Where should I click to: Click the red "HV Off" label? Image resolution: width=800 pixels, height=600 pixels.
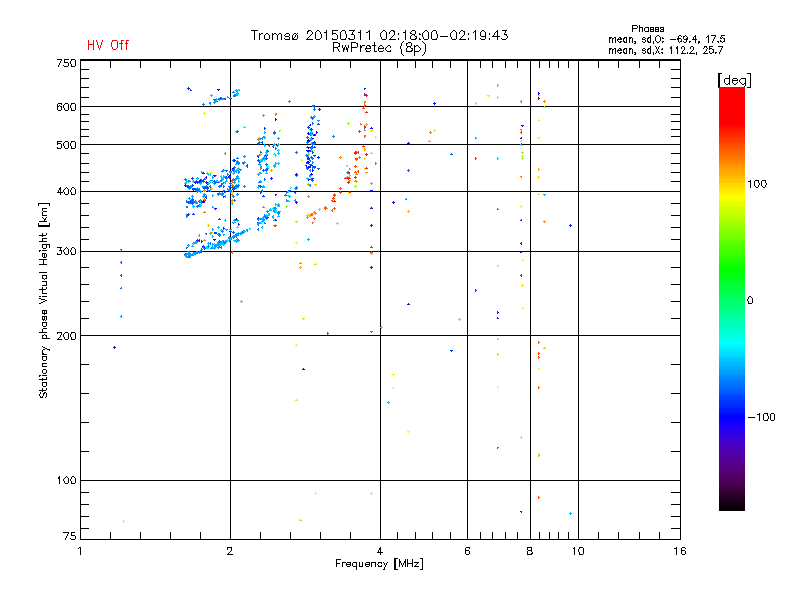click(x=108, y=45)
